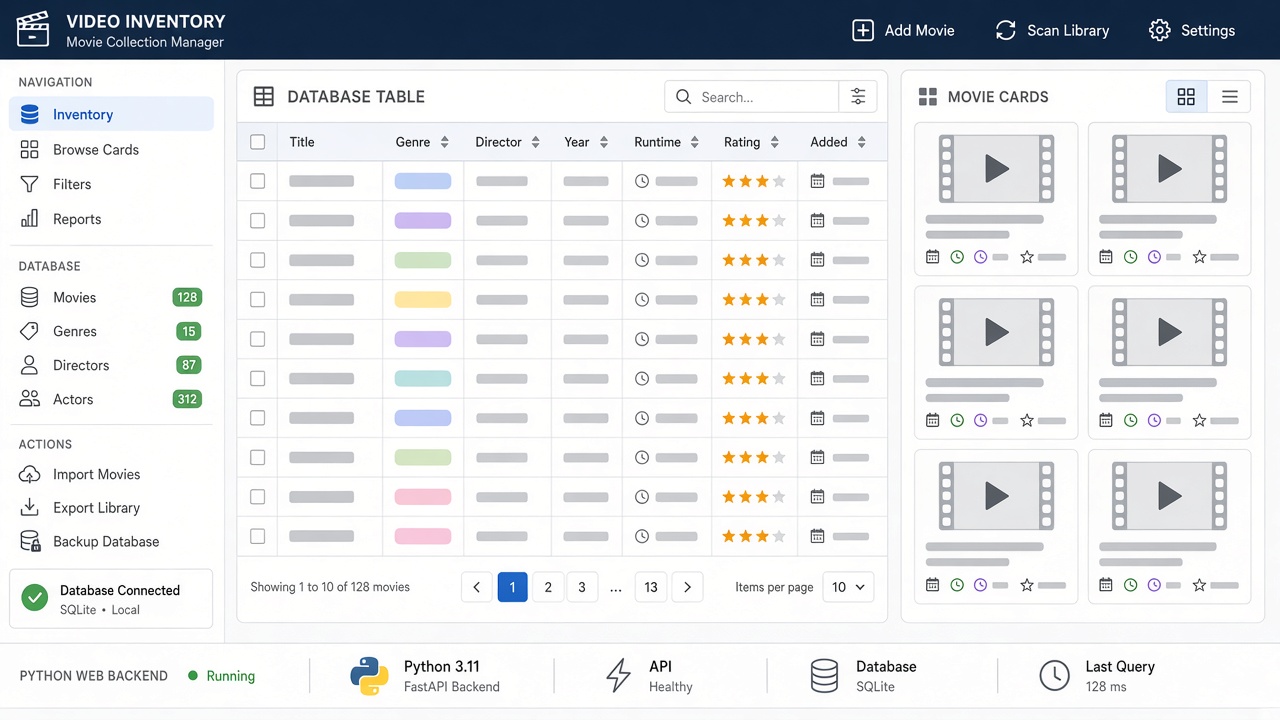Click the Database Connected status card
Screen dimensions: 1280x720
point(111,599)
